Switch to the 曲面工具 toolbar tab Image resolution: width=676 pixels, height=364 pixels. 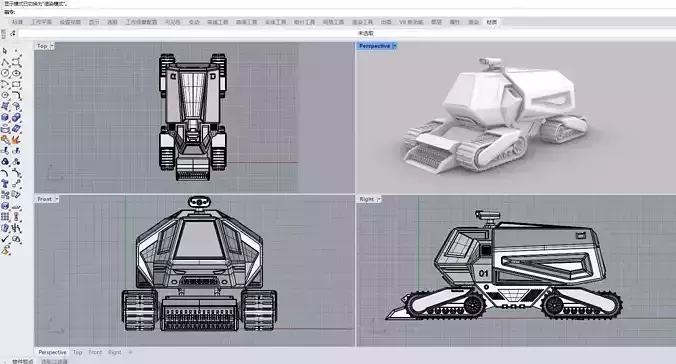pos(247,22)
